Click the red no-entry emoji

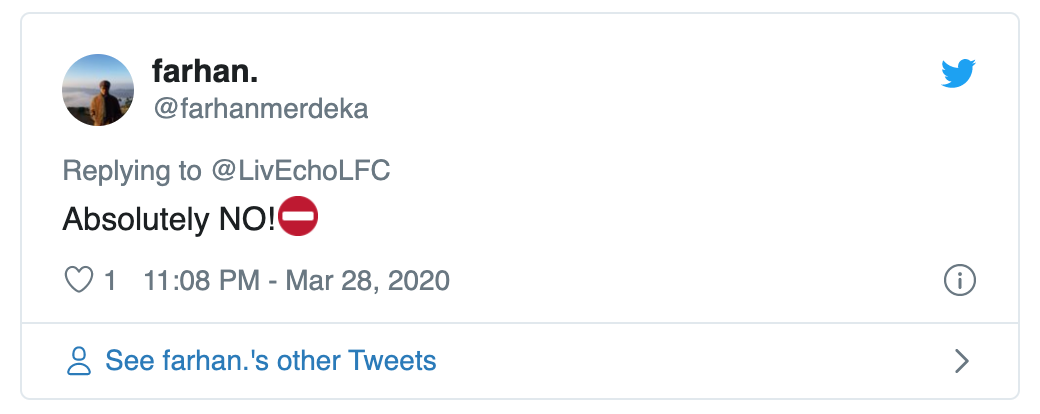point(297,219)
